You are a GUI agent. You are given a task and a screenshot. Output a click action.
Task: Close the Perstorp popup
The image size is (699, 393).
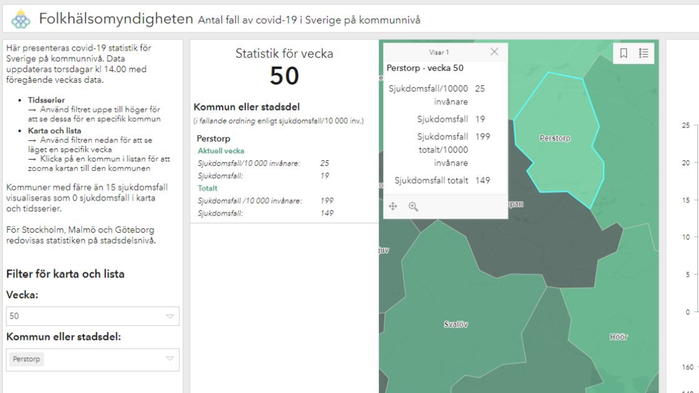(x=494, y=52)
